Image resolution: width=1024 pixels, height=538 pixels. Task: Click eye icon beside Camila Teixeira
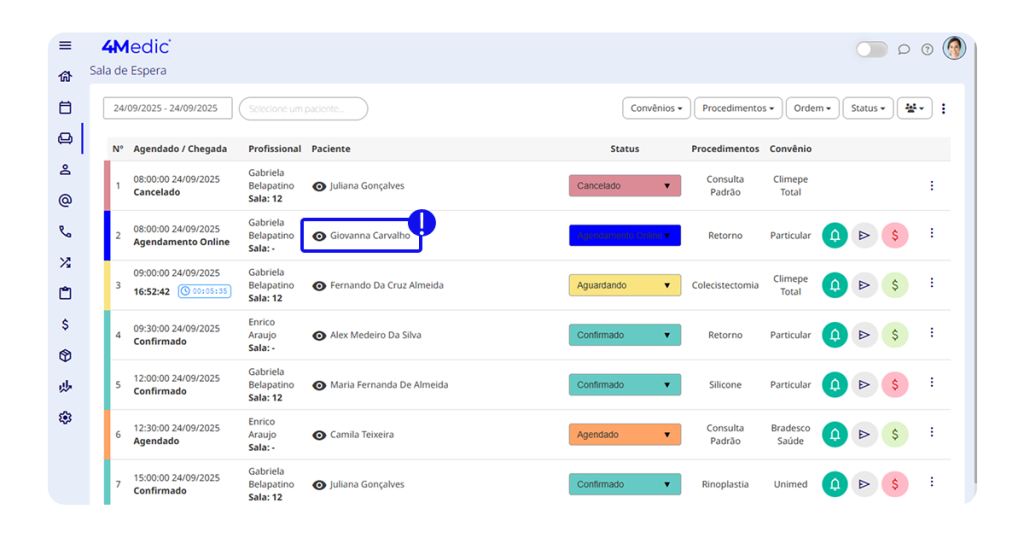pyautogui.click(x=319, y=435)
